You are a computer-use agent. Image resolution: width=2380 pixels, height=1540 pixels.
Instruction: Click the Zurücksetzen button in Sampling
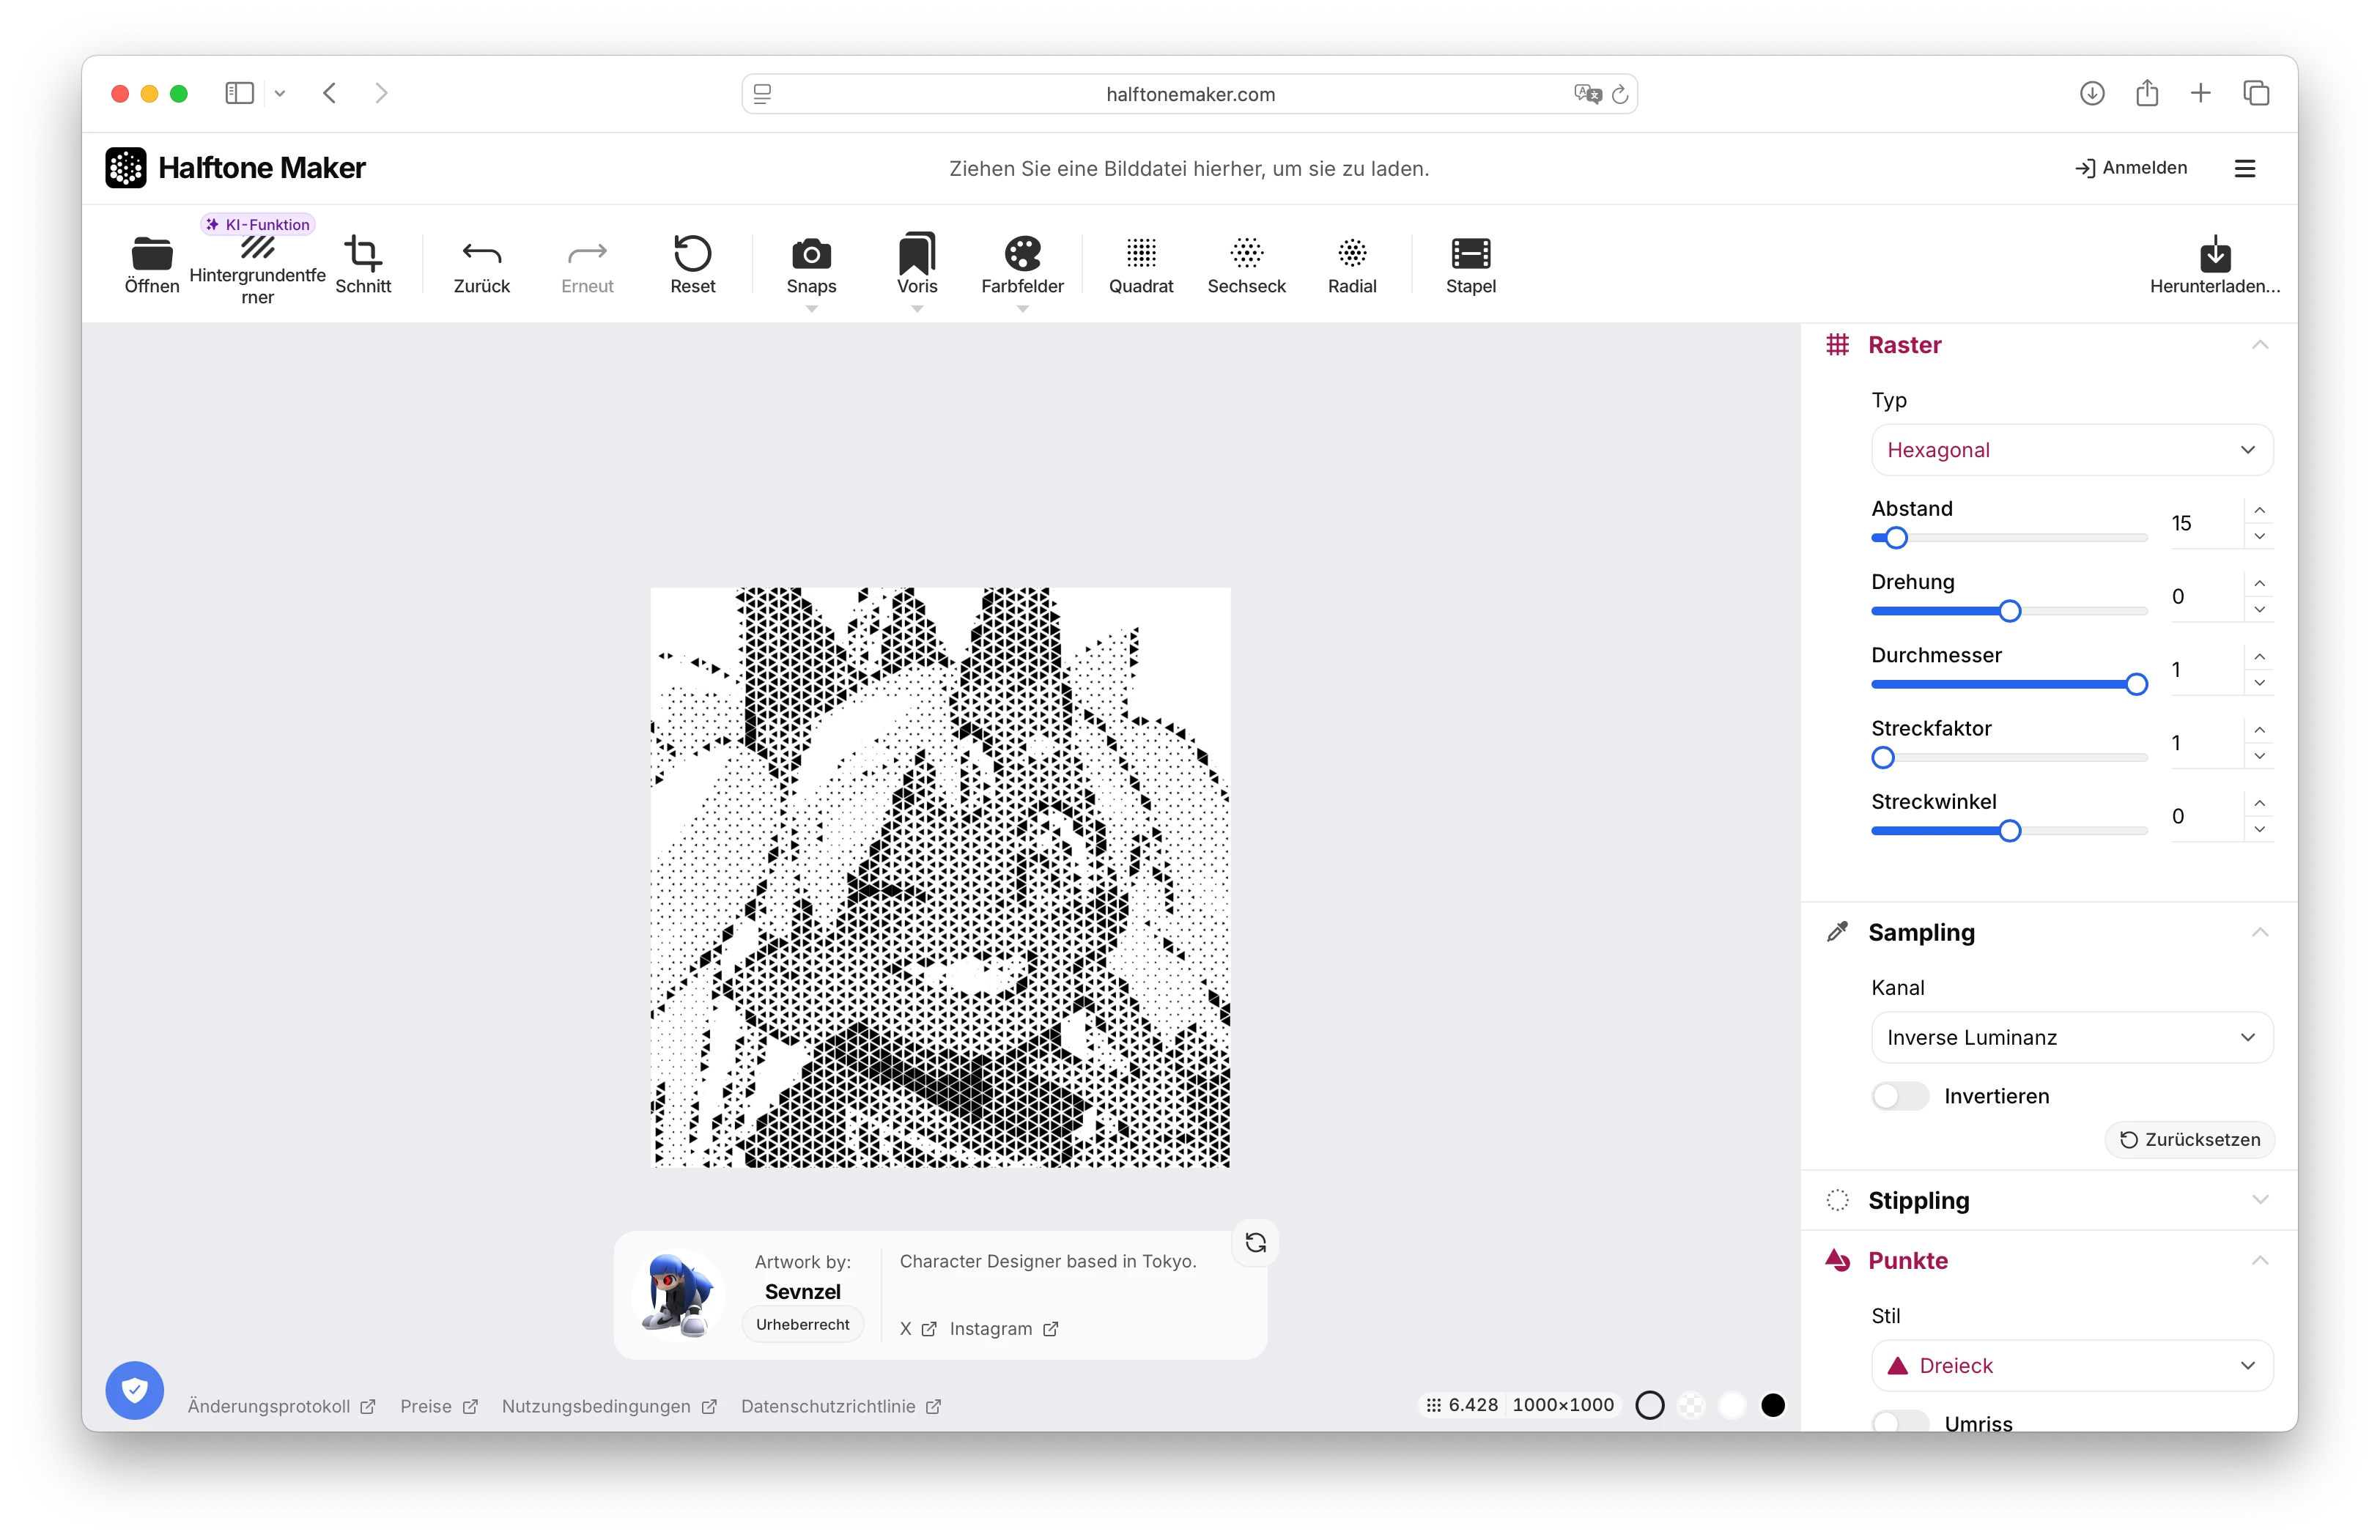click(x=2190, y=1140)
